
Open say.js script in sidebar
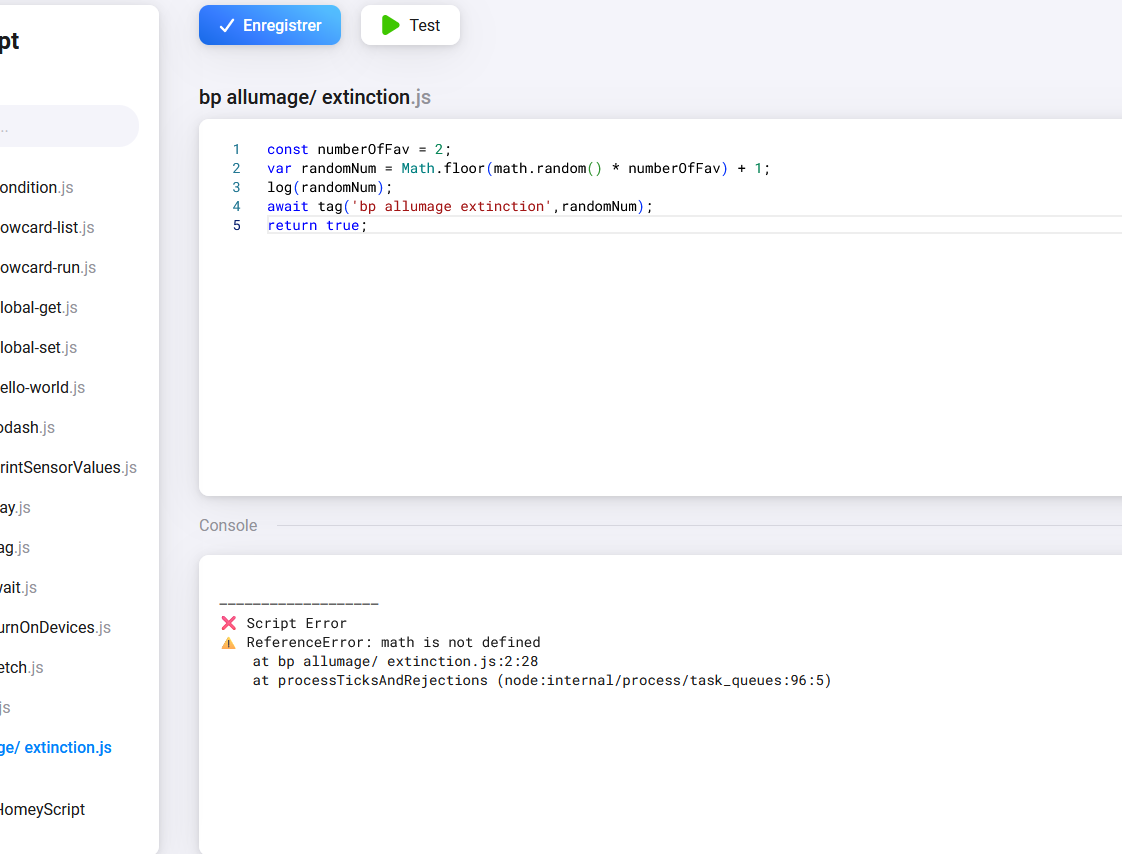click(x=15, y=508)
